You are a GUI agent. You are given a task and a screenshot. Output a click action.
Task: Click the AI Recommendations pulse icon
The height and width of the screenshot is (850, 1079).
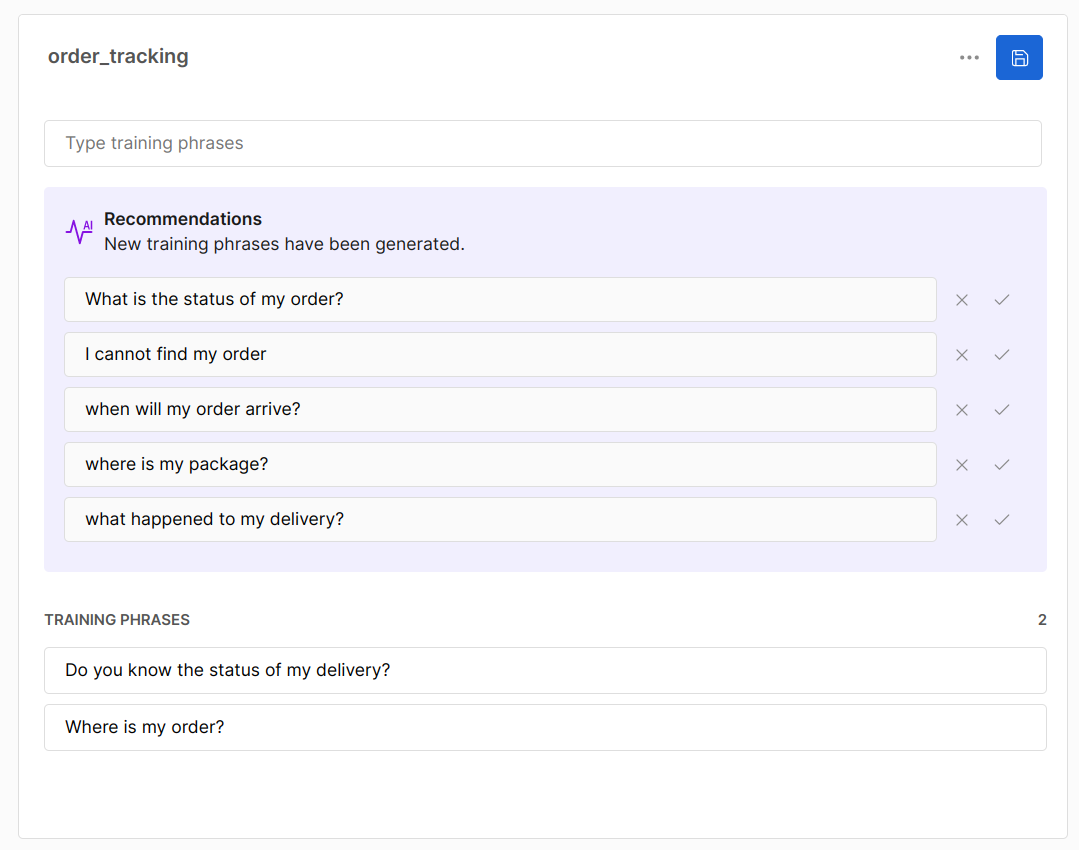click(79, 231)
